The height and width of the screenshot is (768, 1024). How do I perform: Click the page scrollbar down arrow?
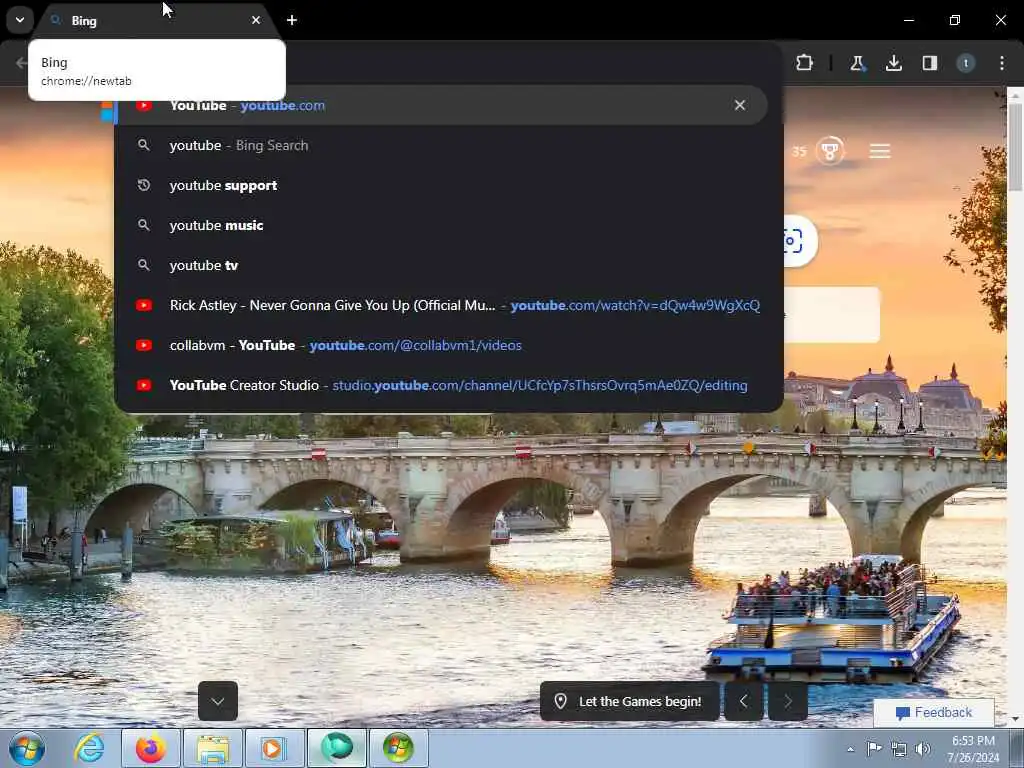tap(1015, 720)
